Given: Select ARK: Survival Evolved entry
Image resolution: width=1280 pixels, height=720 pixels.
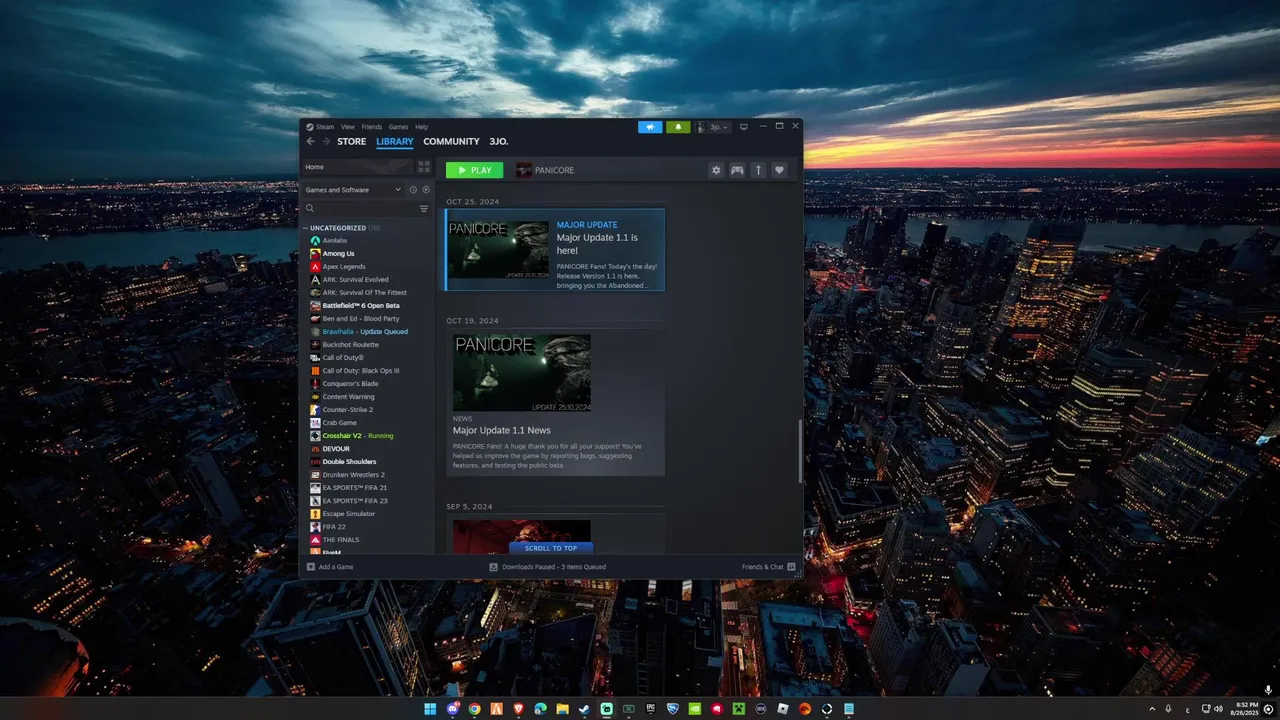Looking at the screenshot, I should click(x=355, y=280).
